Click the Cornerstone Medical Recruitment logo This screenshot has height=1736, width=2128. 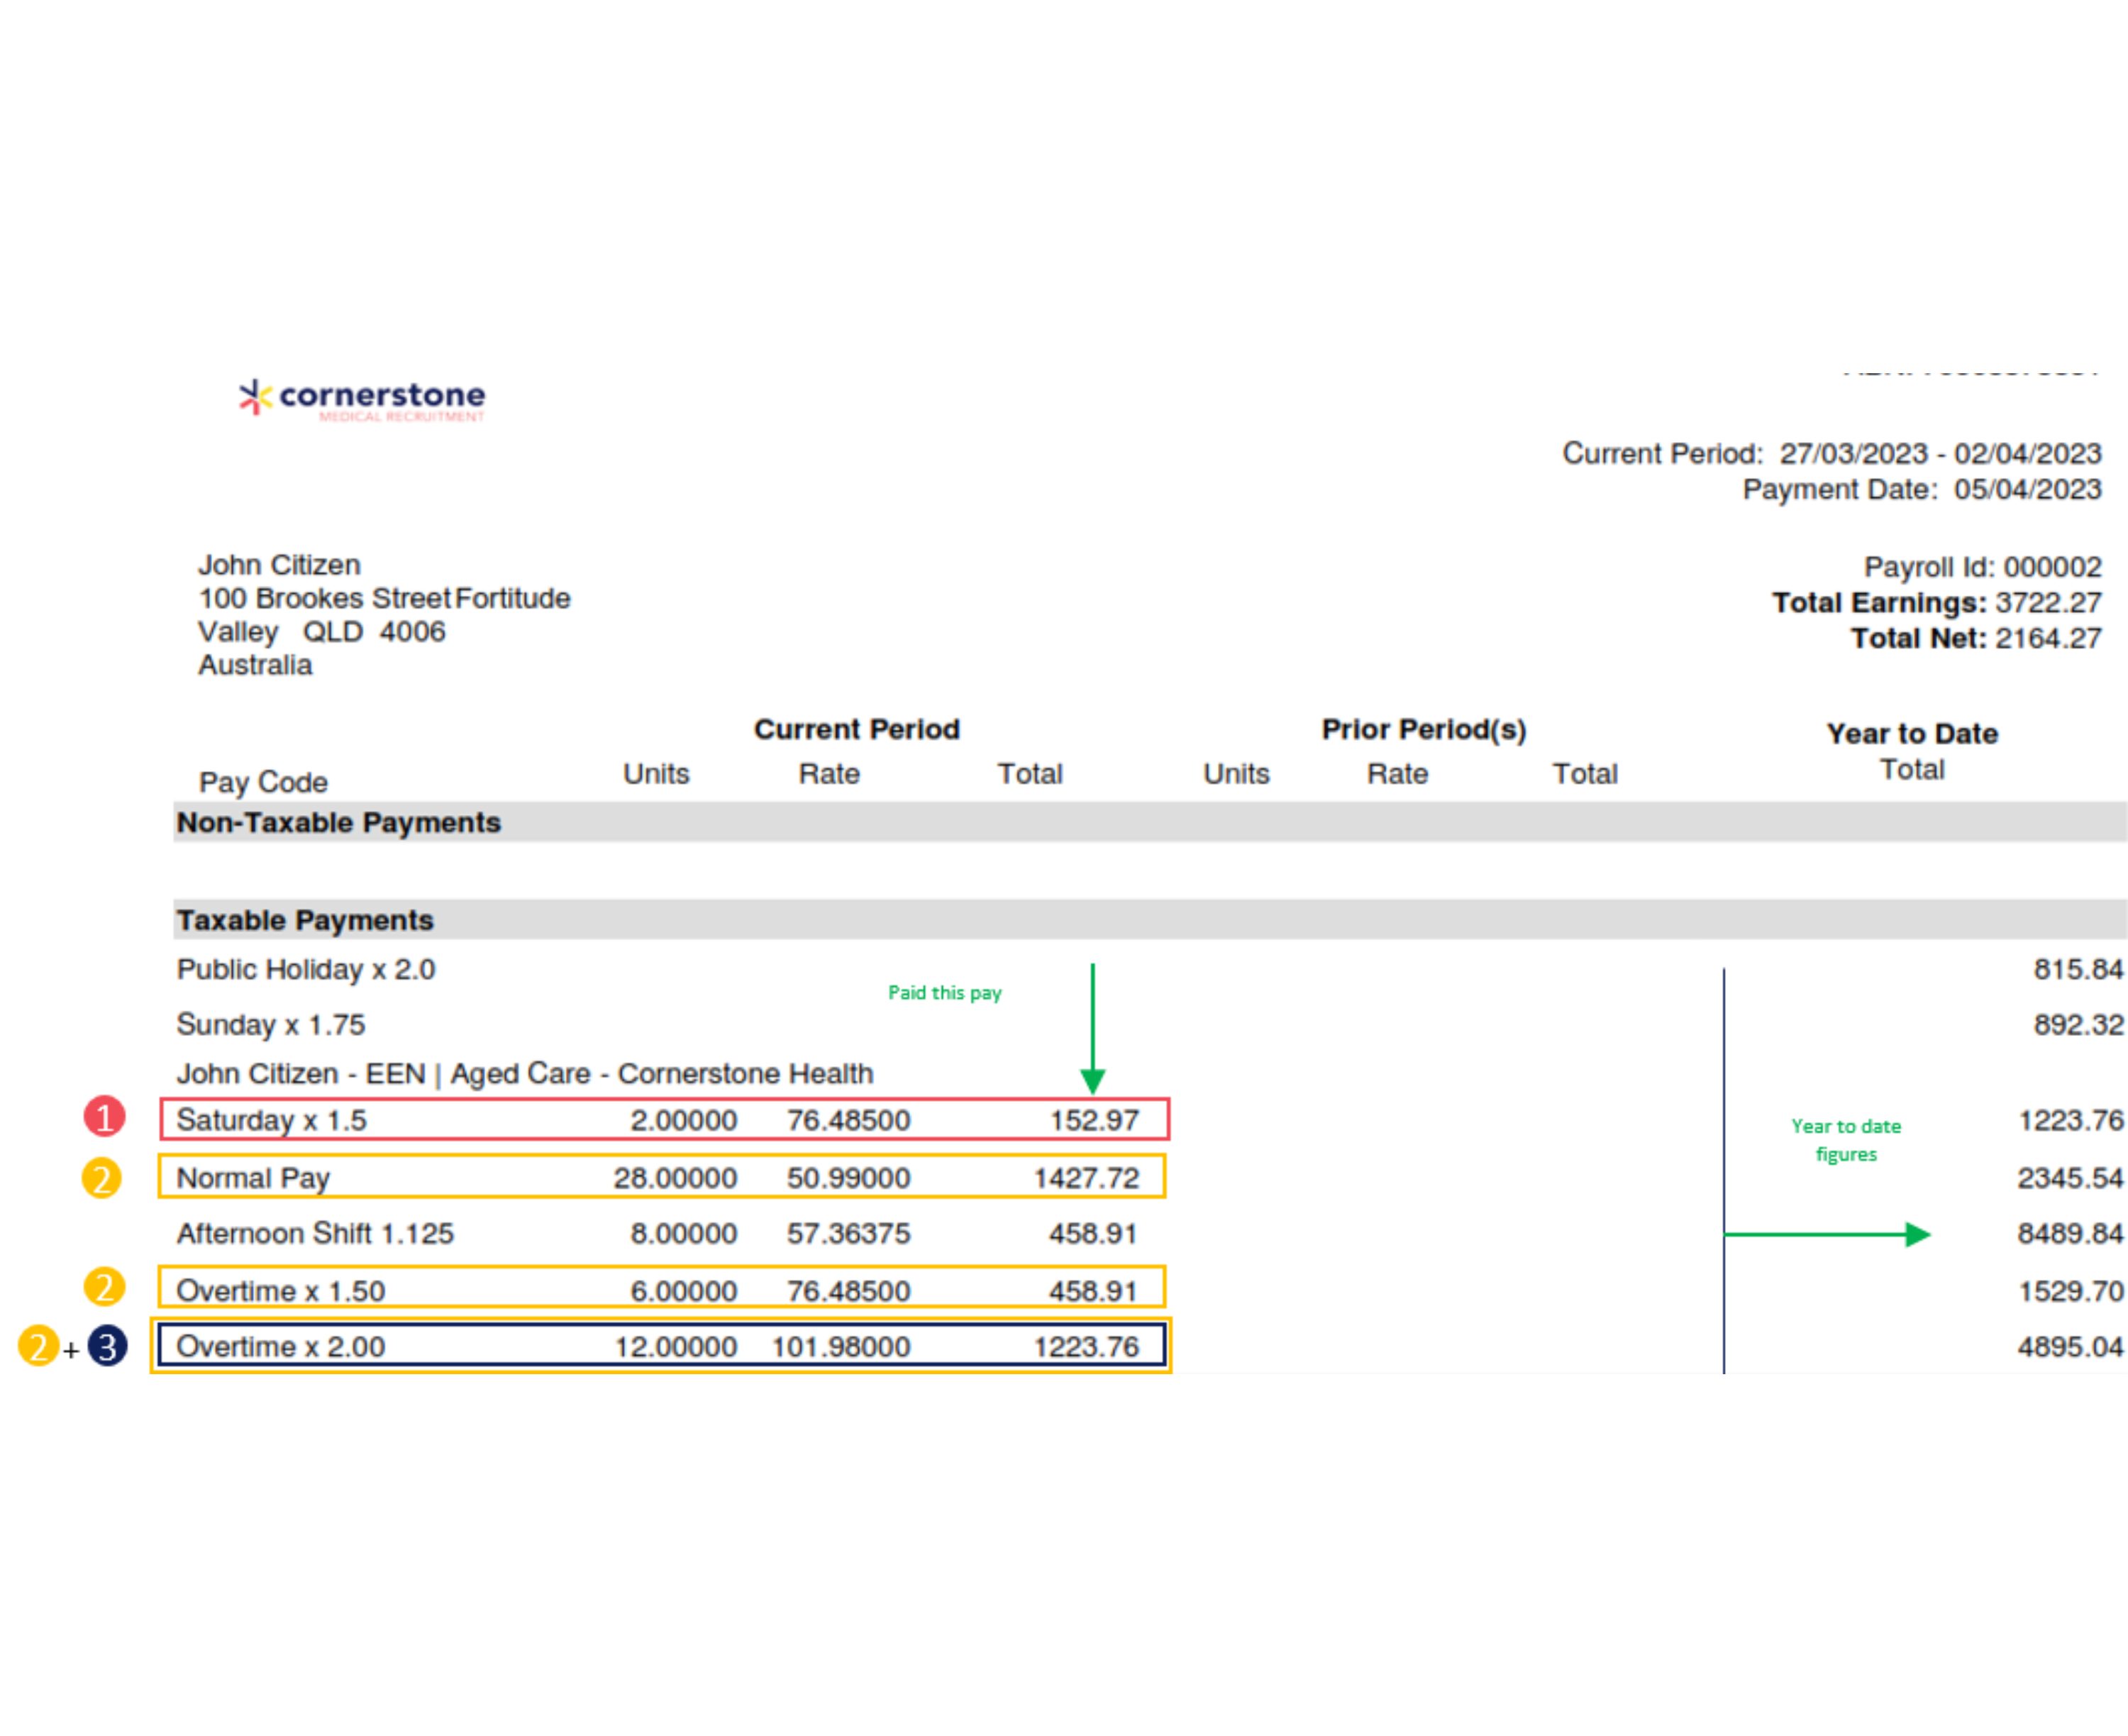tap(362, 399)
